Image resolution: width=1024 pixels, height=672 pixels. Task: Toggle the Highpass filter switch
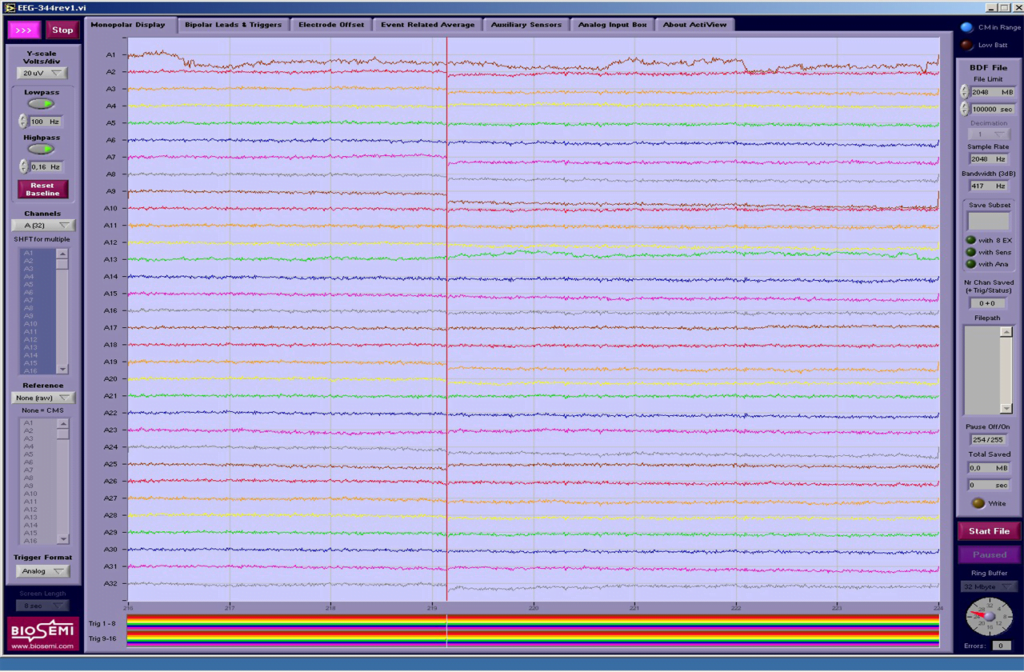pos(41,149)
